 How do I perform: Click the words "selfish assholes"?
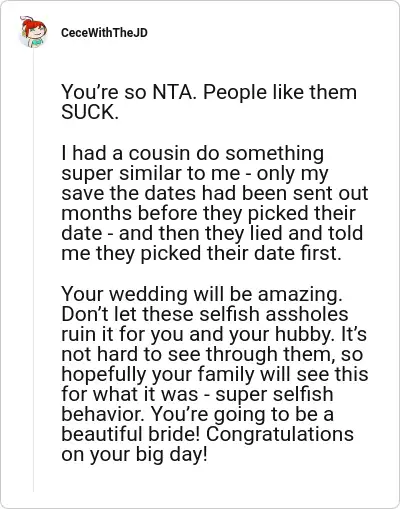click(273, 314)
